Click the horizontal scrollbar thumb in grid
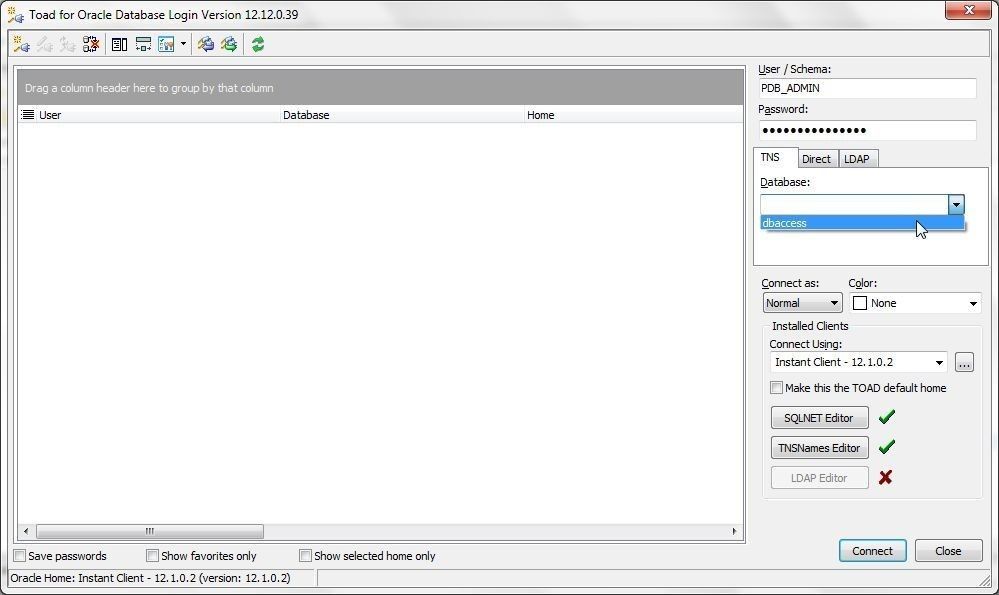 [150, 531]
